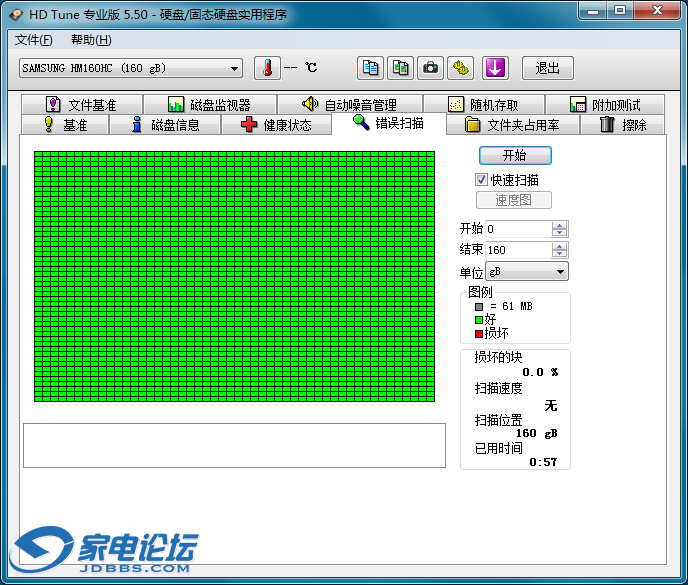
Task: Open the 文件(F) menu
Action: coord(33,40)
